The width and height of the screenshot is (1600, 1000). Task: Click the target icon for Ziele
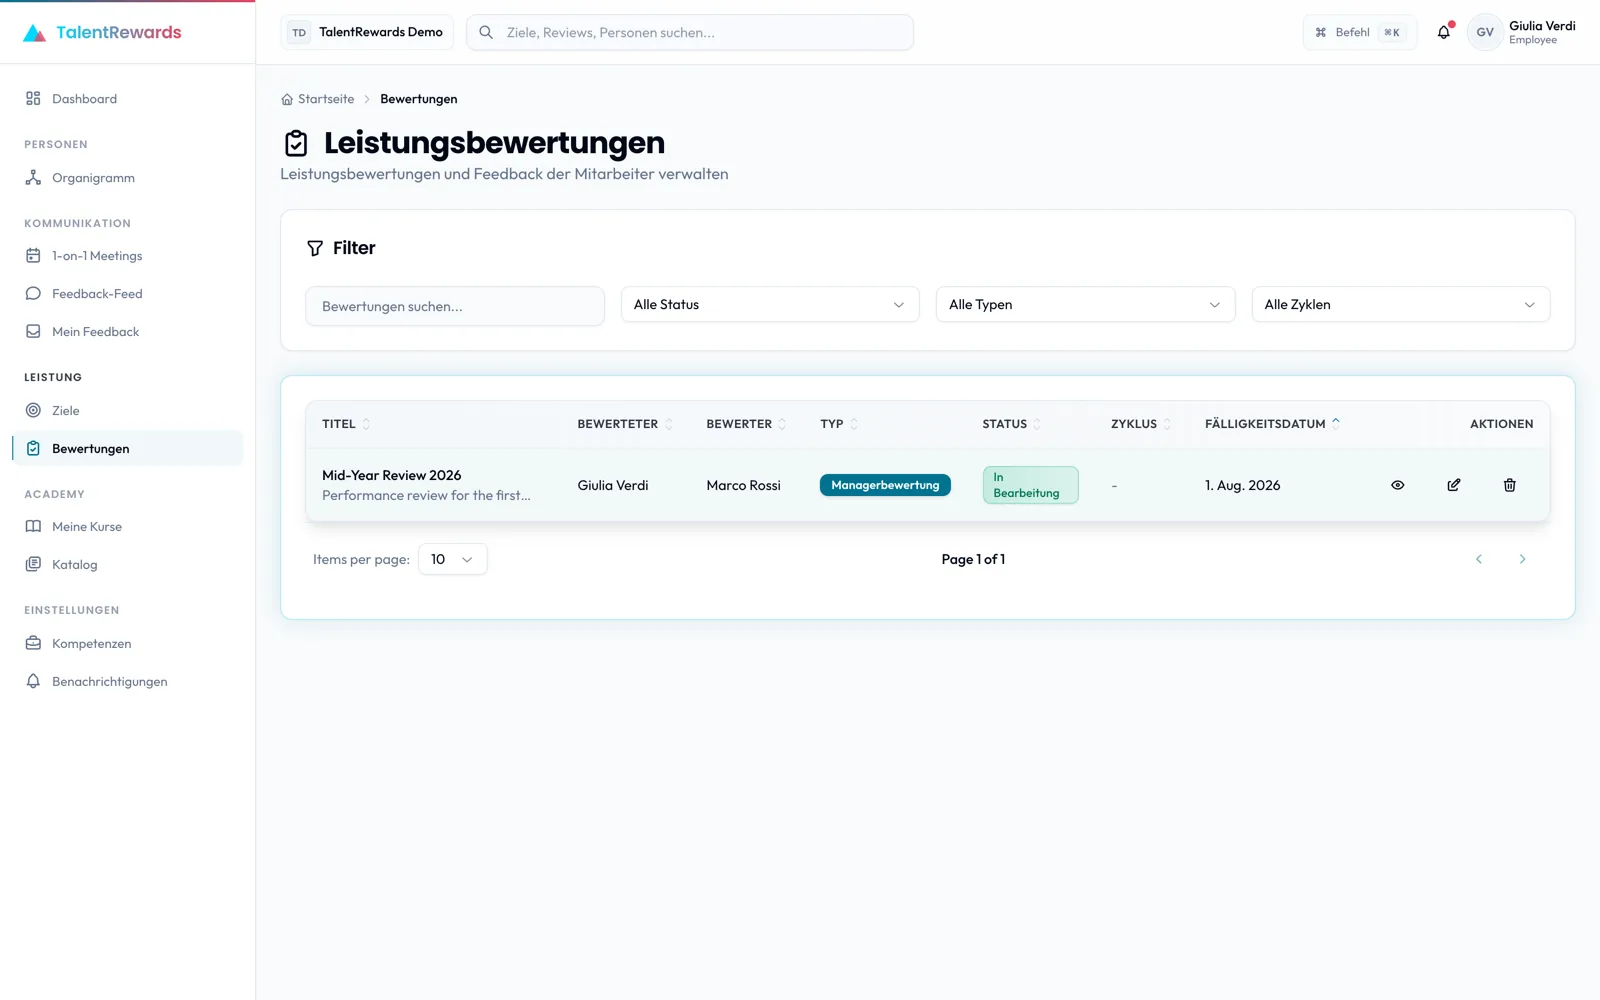(33, 411)
